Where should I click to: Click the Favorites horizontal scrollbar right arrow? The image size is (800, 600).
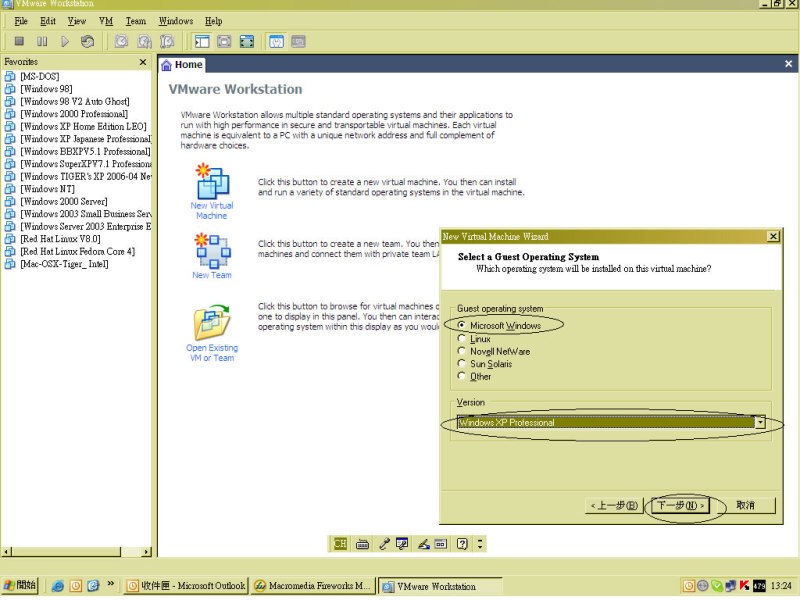click(x=147, y=552)
